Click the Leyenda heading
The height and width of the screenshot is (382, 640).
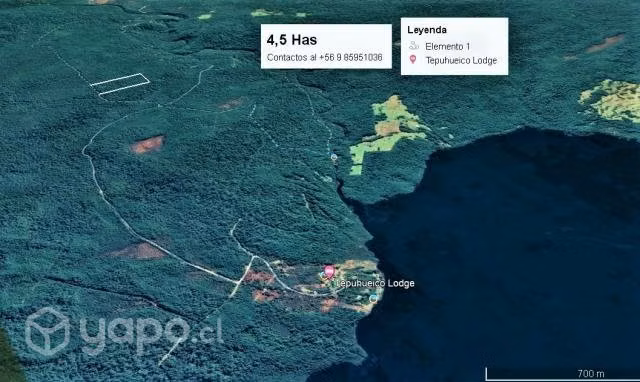tap(427, 30)
